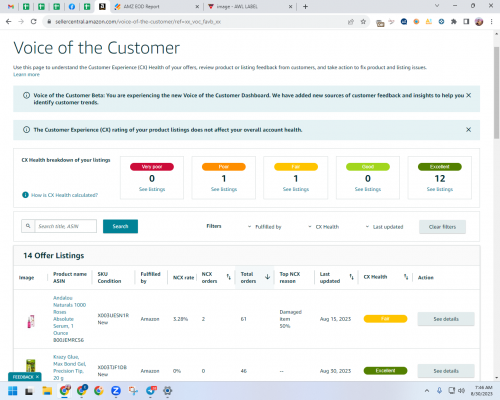Open the Chrome three-dot menu

(492, 22)
